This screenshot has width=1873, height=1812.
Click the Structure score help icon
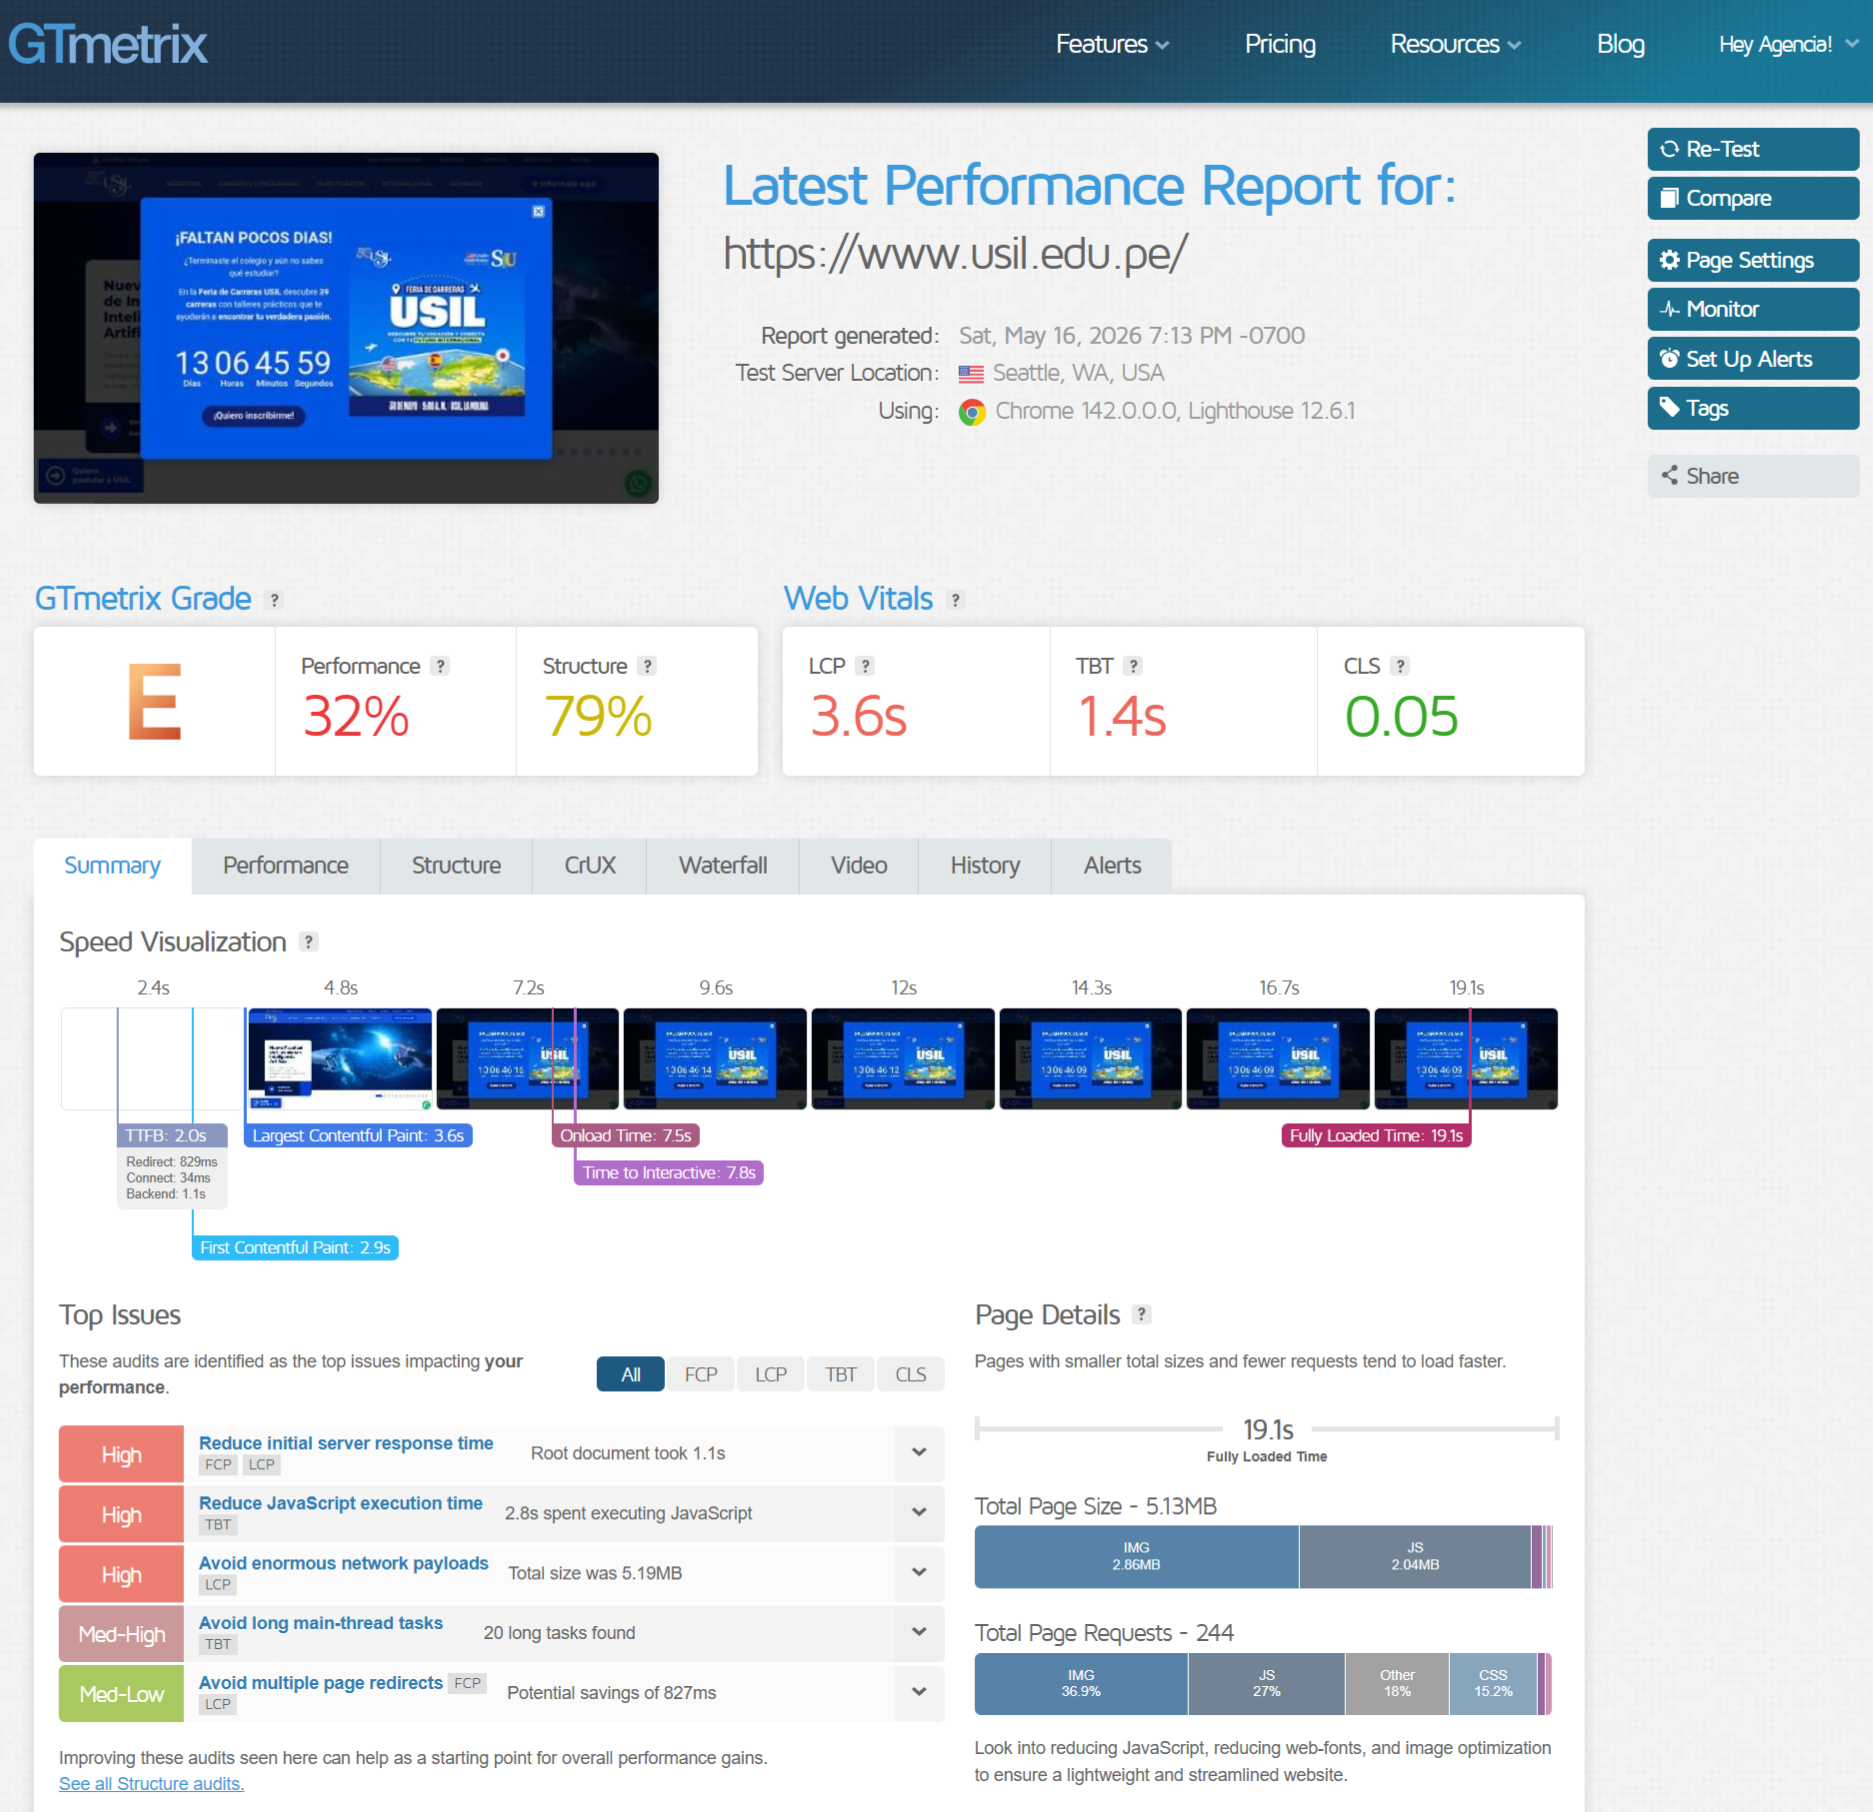[647, 666]
